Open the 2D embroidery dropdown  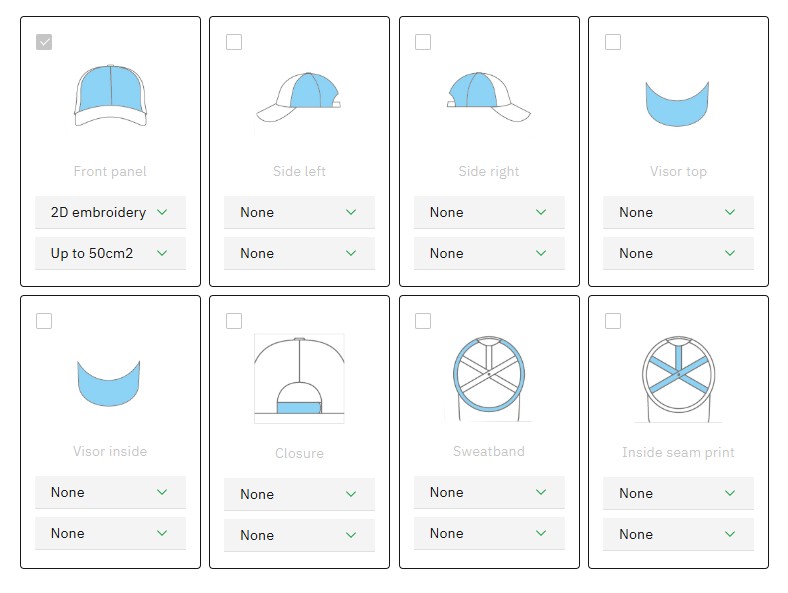110,212
